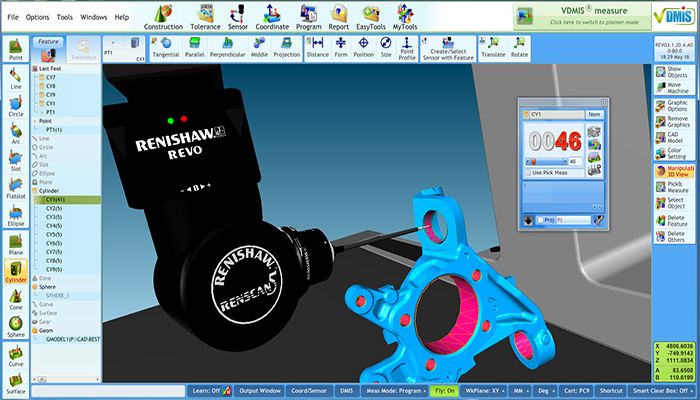Toggle Pick & Measure mode
The height and width of the screenshot is (400, 700).
pyautogui.click(x=674, y=187)
